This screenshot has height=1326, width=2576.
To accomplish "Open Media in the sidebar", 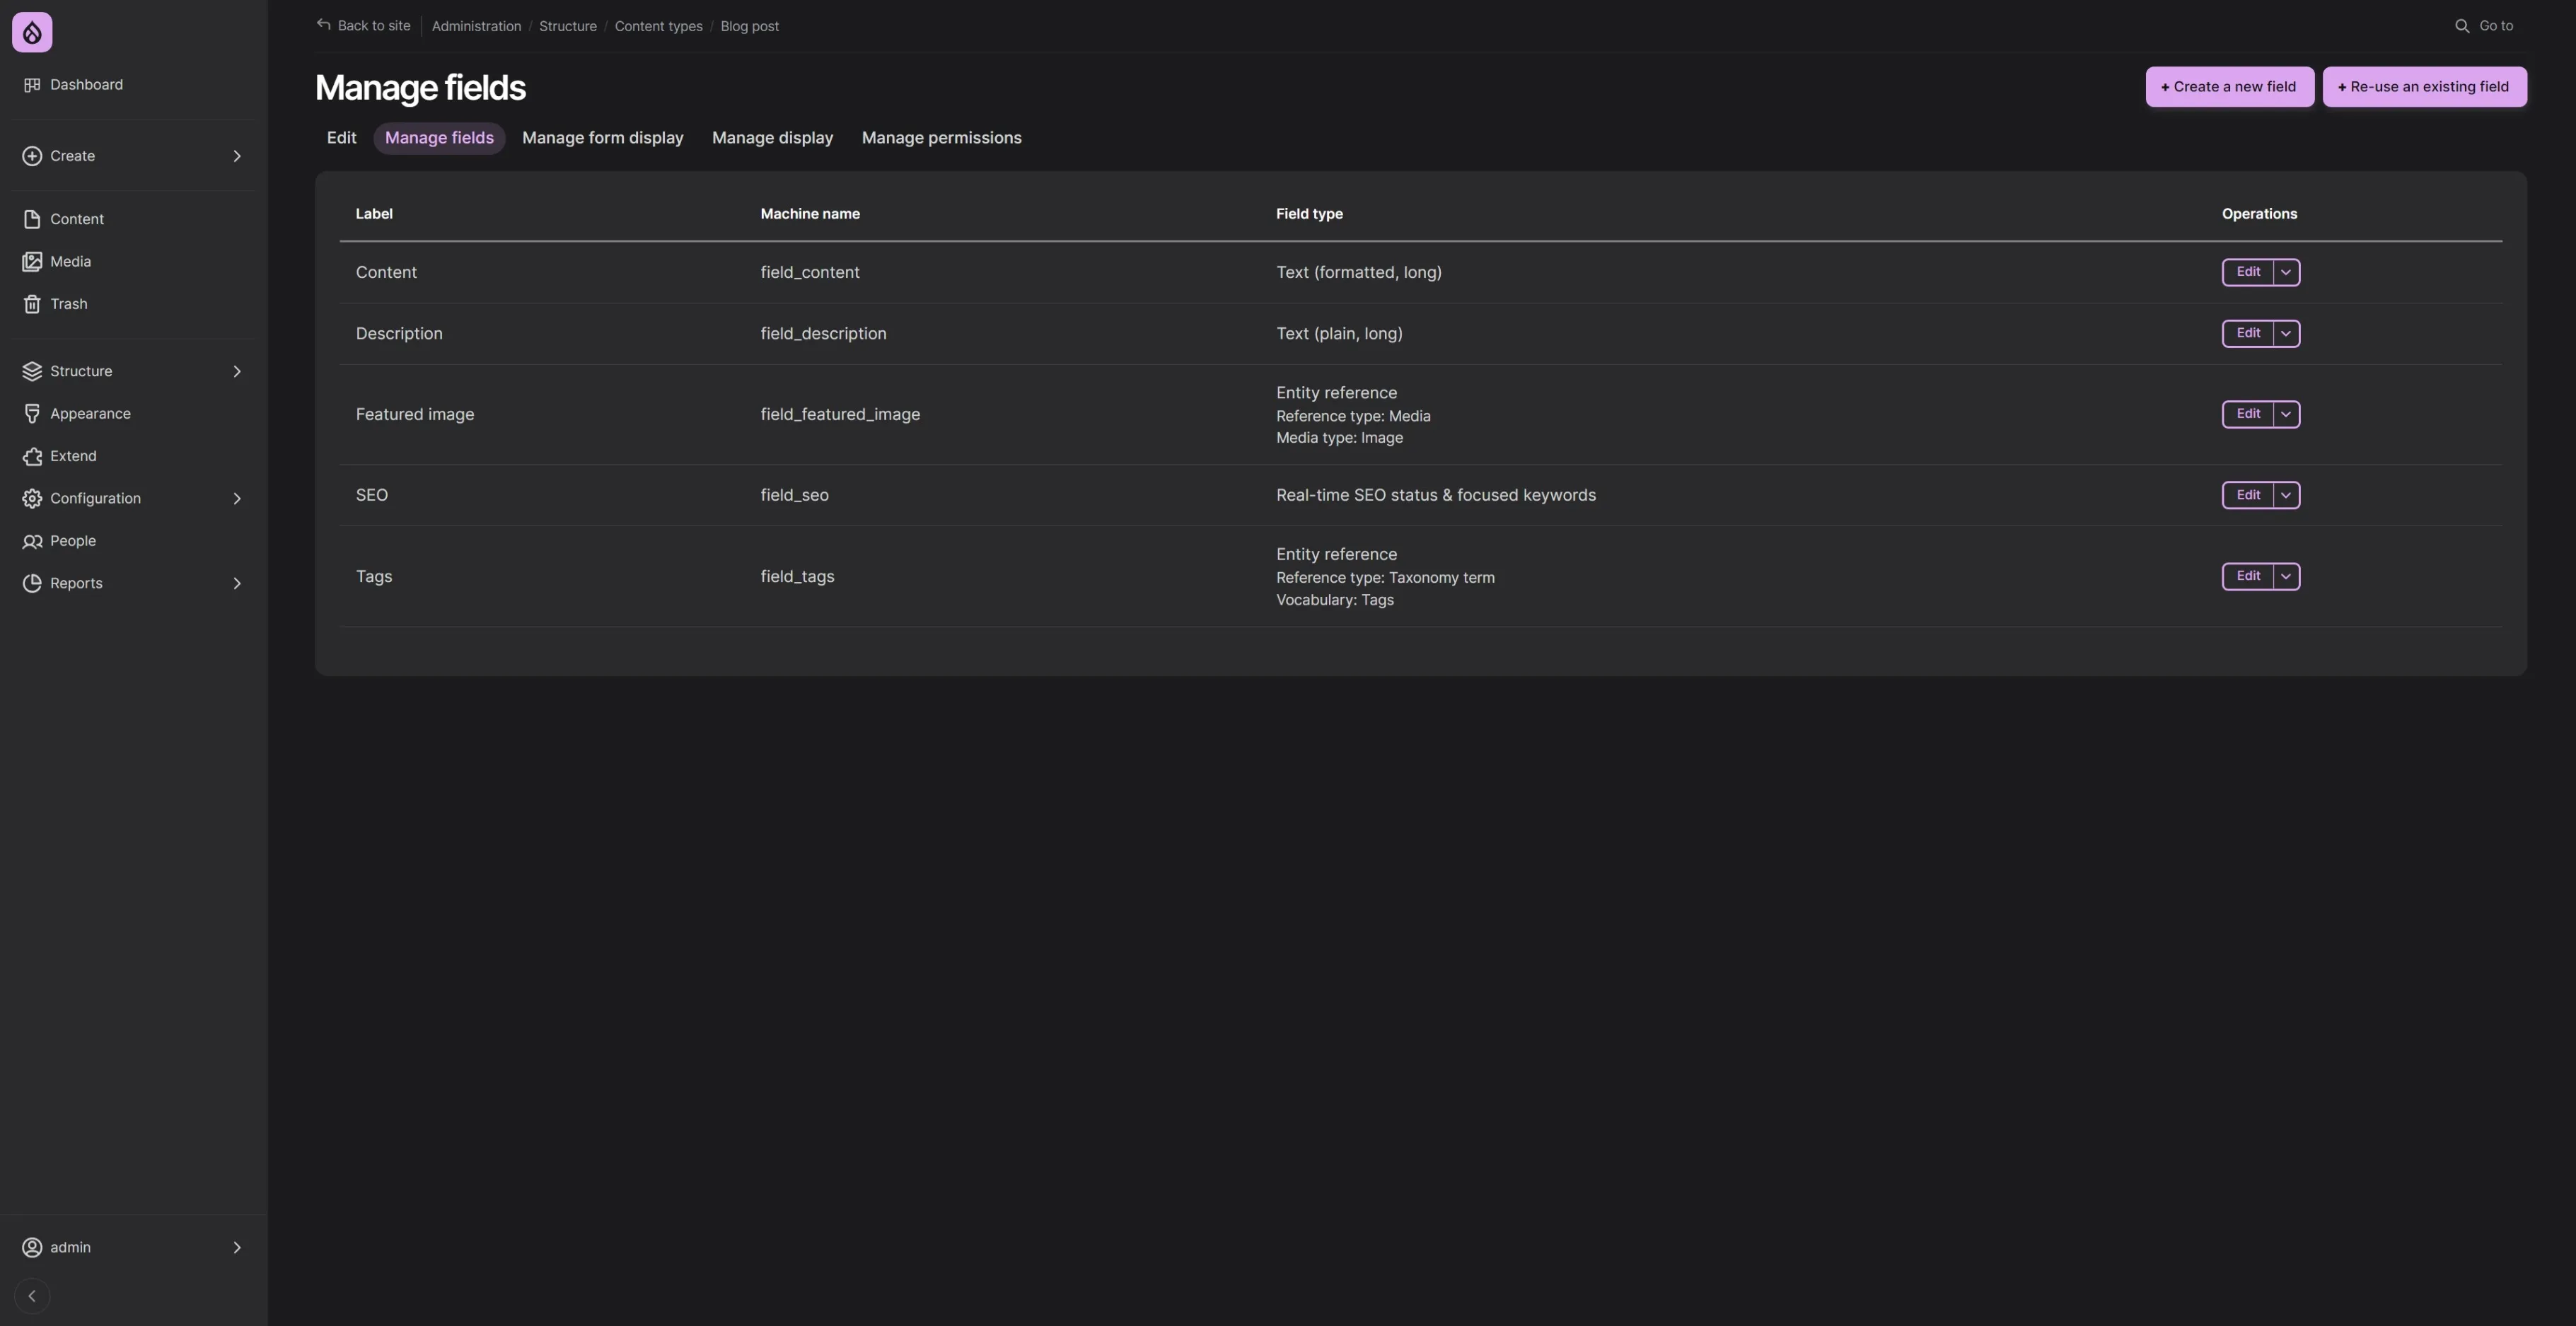I will coord(70,262).
